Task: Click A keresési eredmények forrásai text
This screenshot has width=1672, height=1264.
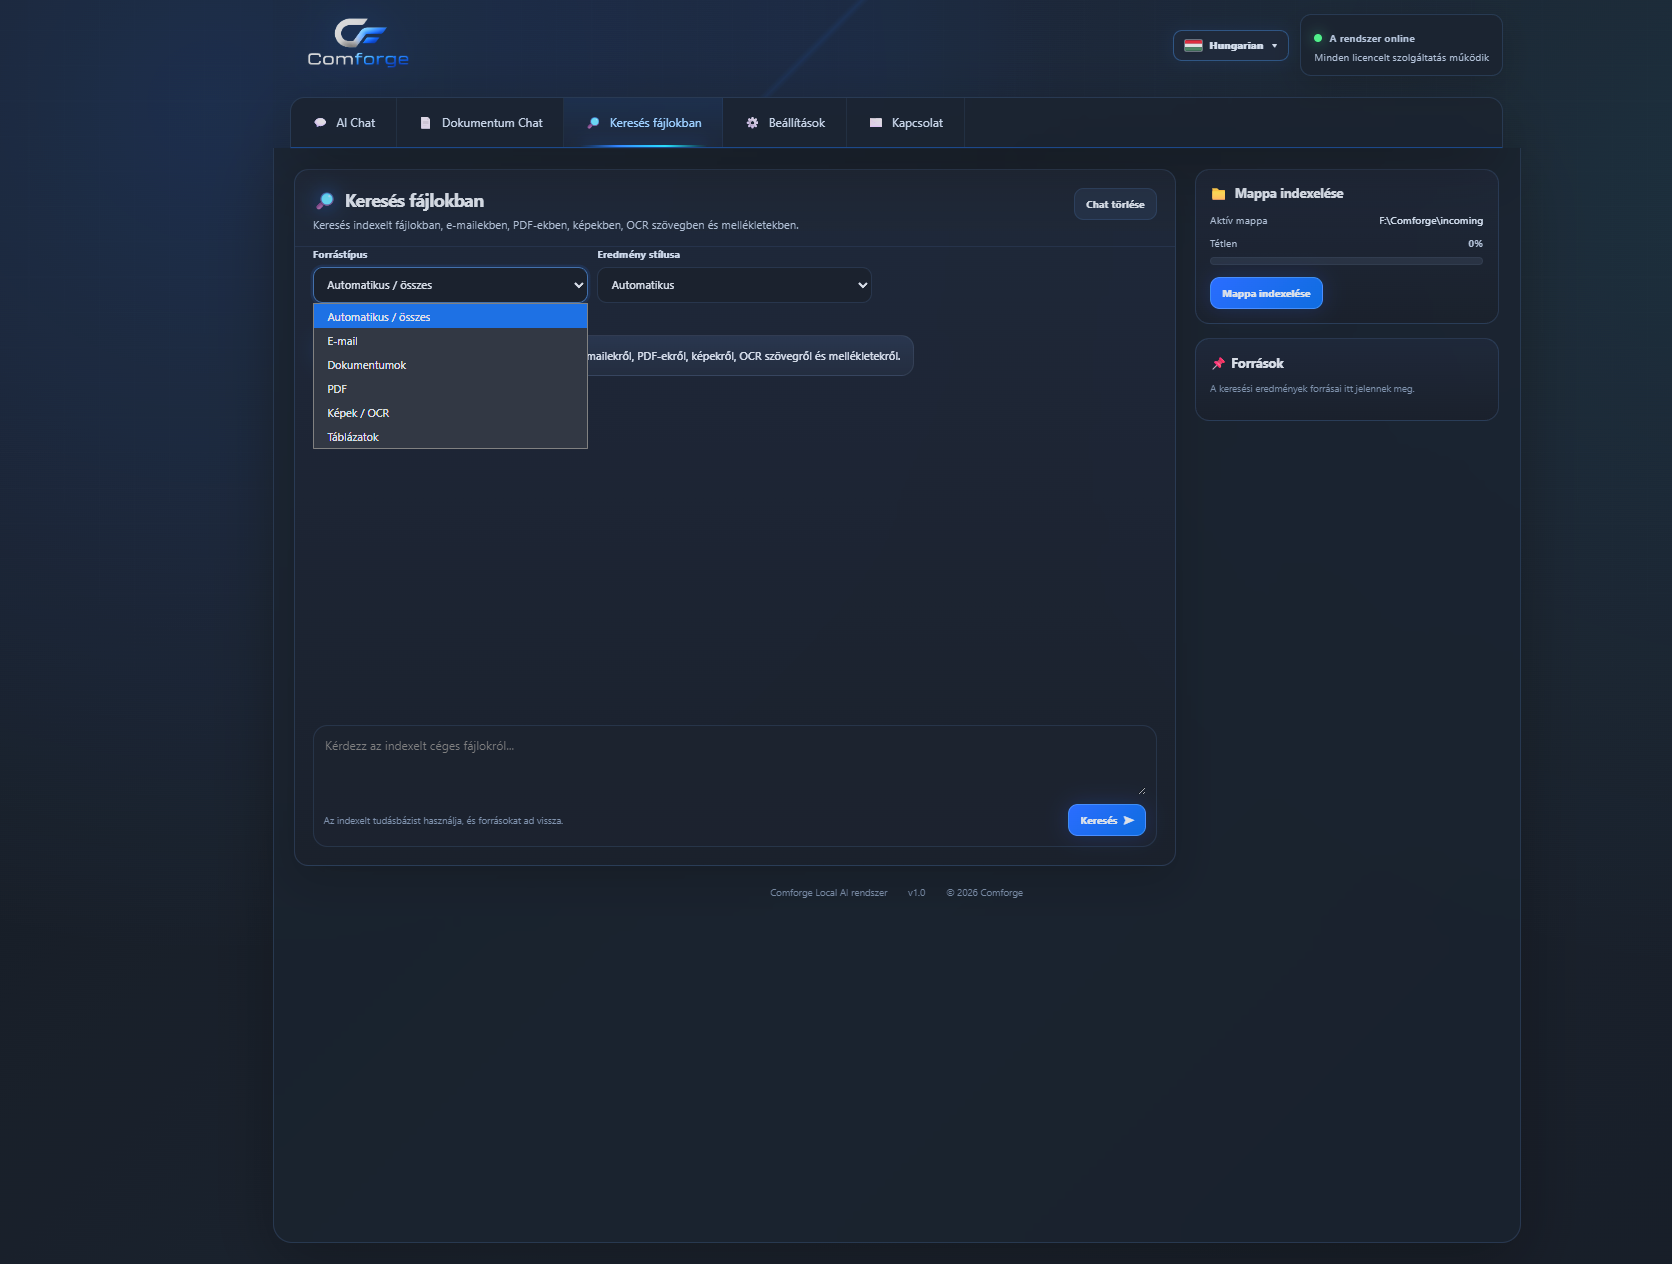Action: coord(1312,389)
